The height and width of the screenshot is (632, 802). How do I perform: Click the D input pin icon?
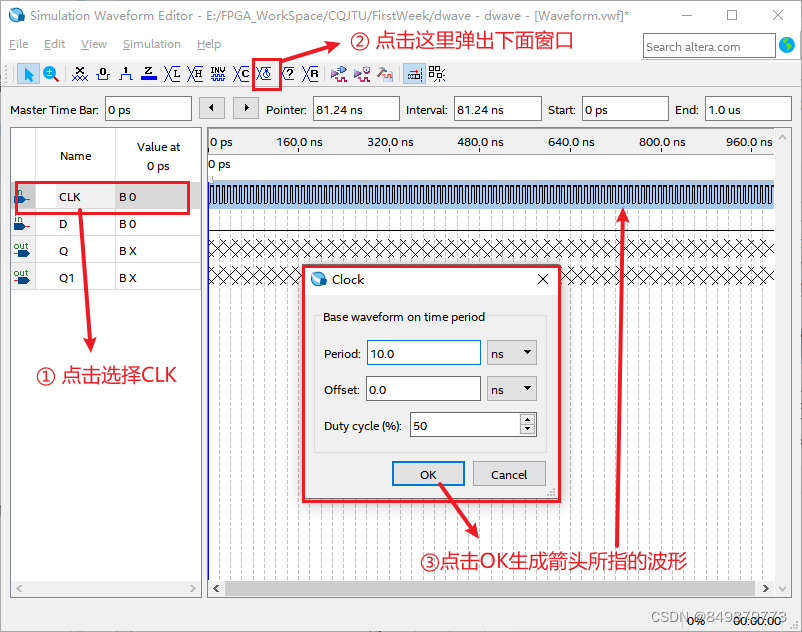22,224
